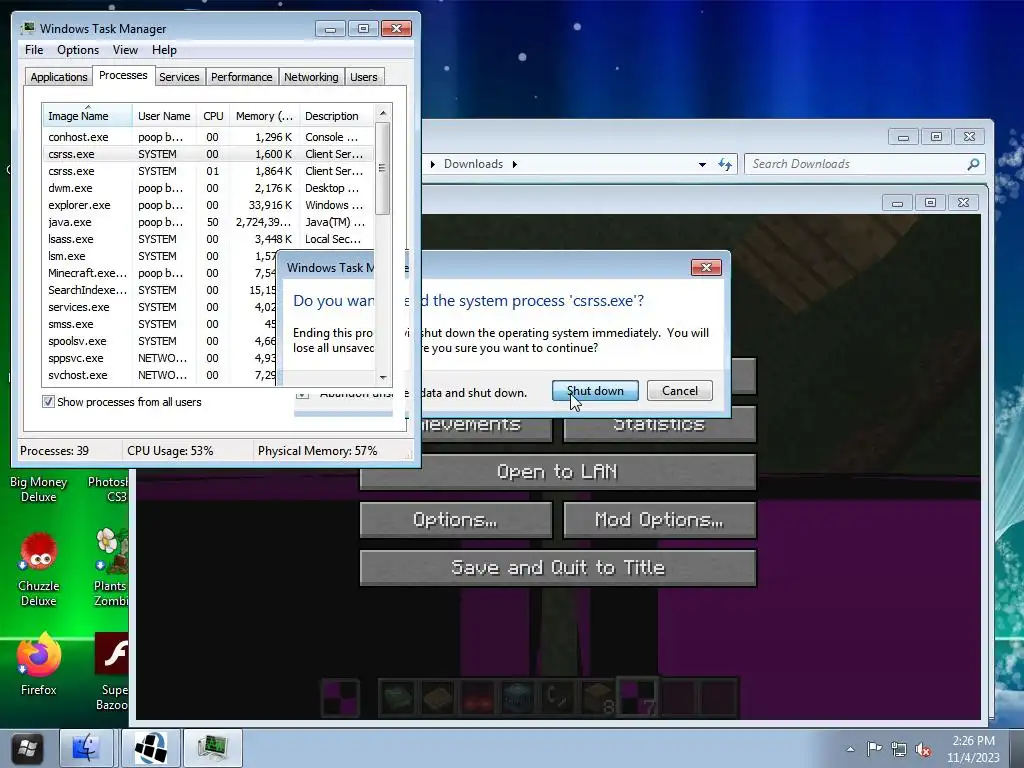This screenshot has height=768, width=1024.
Task: Select the java.exe process row
Action: coord(208,222)
